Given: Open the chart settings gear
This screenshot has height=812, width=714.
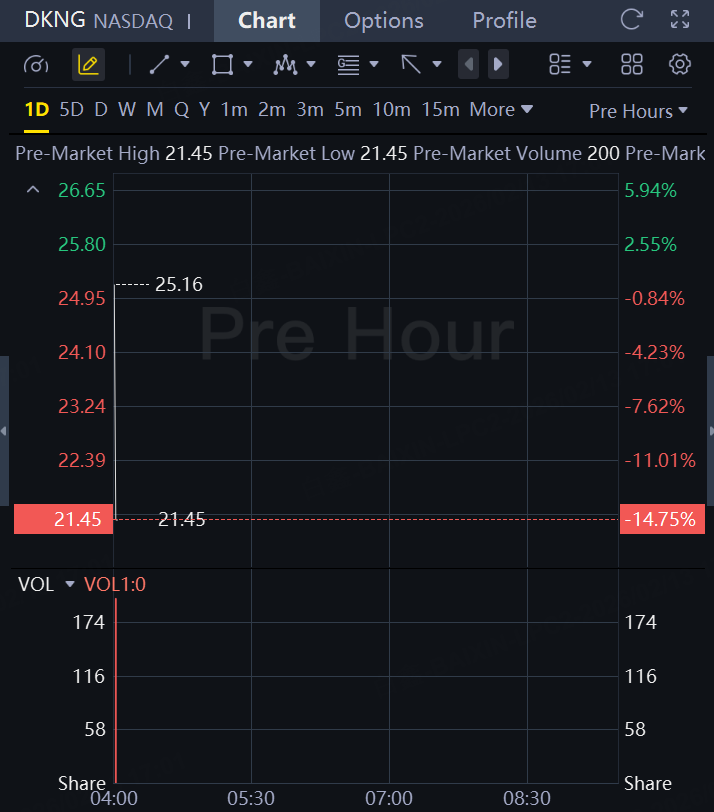Looking at the screenshot, I should point(680,65).
